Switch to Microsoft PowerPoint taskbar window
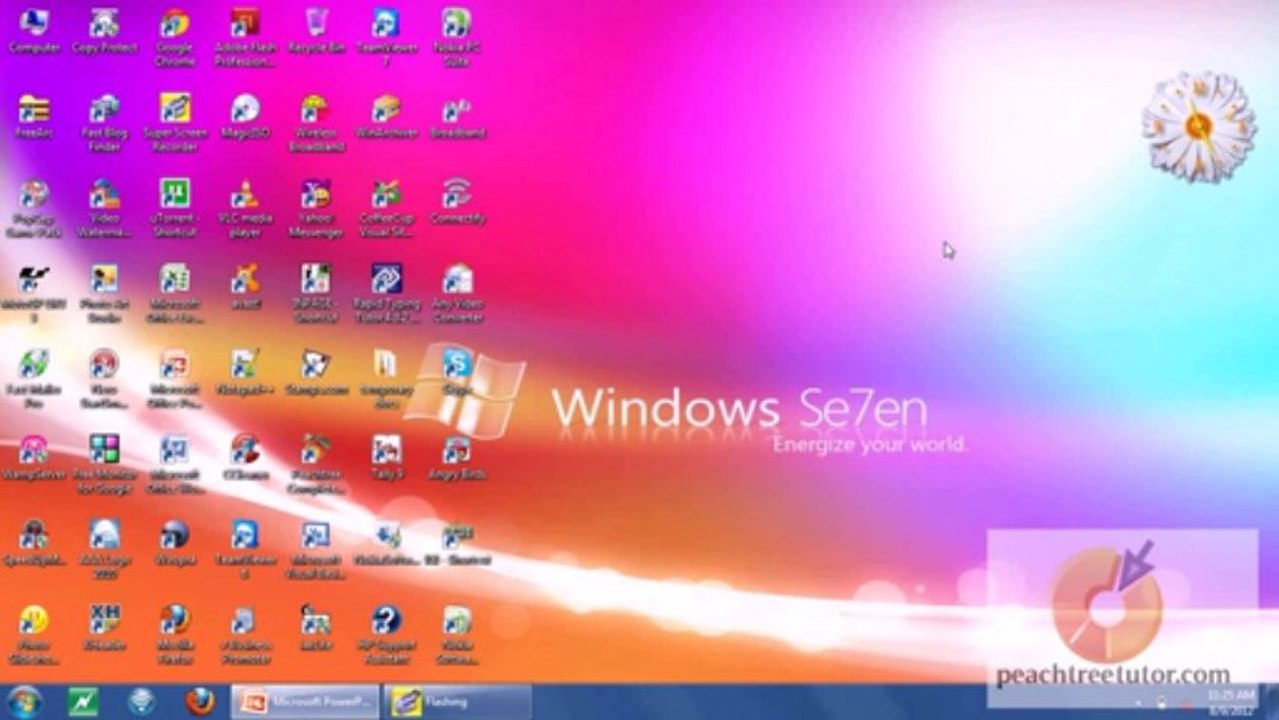Screen dimensions: 1279x720 pos(305,702)
